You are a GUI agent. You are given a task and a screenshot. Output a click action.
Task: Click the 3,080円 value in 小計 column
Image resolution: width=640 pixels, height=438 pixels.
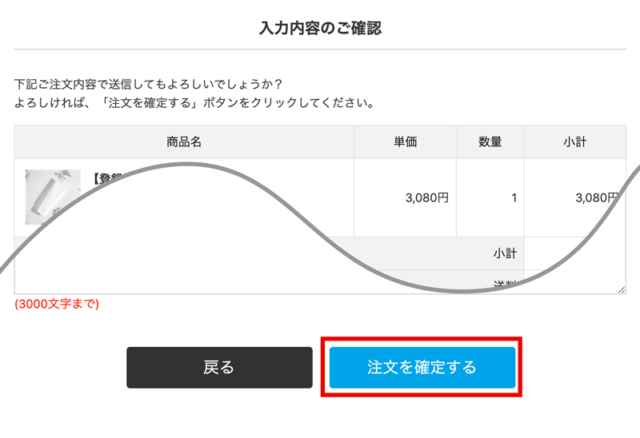pos(597,198)
